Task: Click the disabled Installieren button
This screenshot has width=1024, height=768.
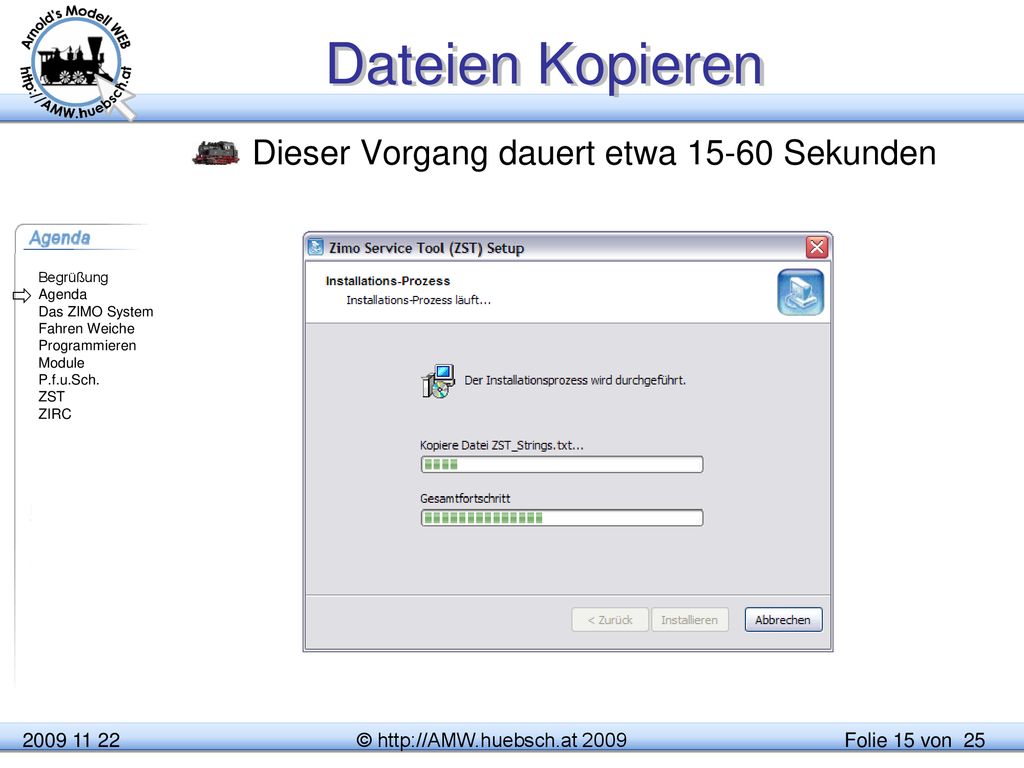Action: 690,620
